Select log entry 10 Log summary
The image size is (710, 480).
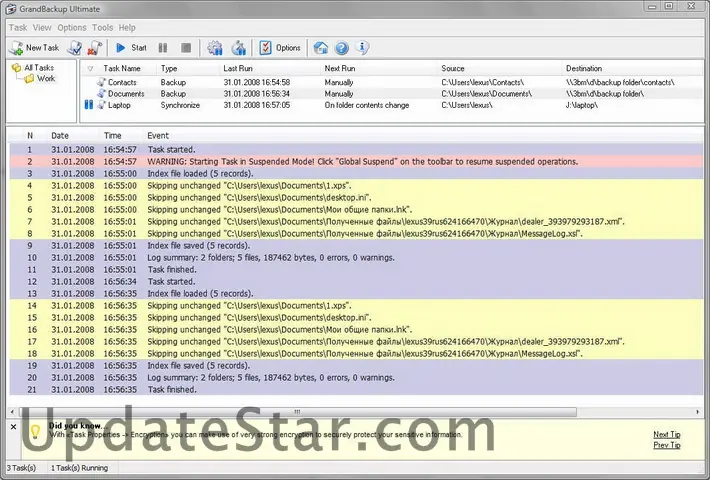point(356,257)
